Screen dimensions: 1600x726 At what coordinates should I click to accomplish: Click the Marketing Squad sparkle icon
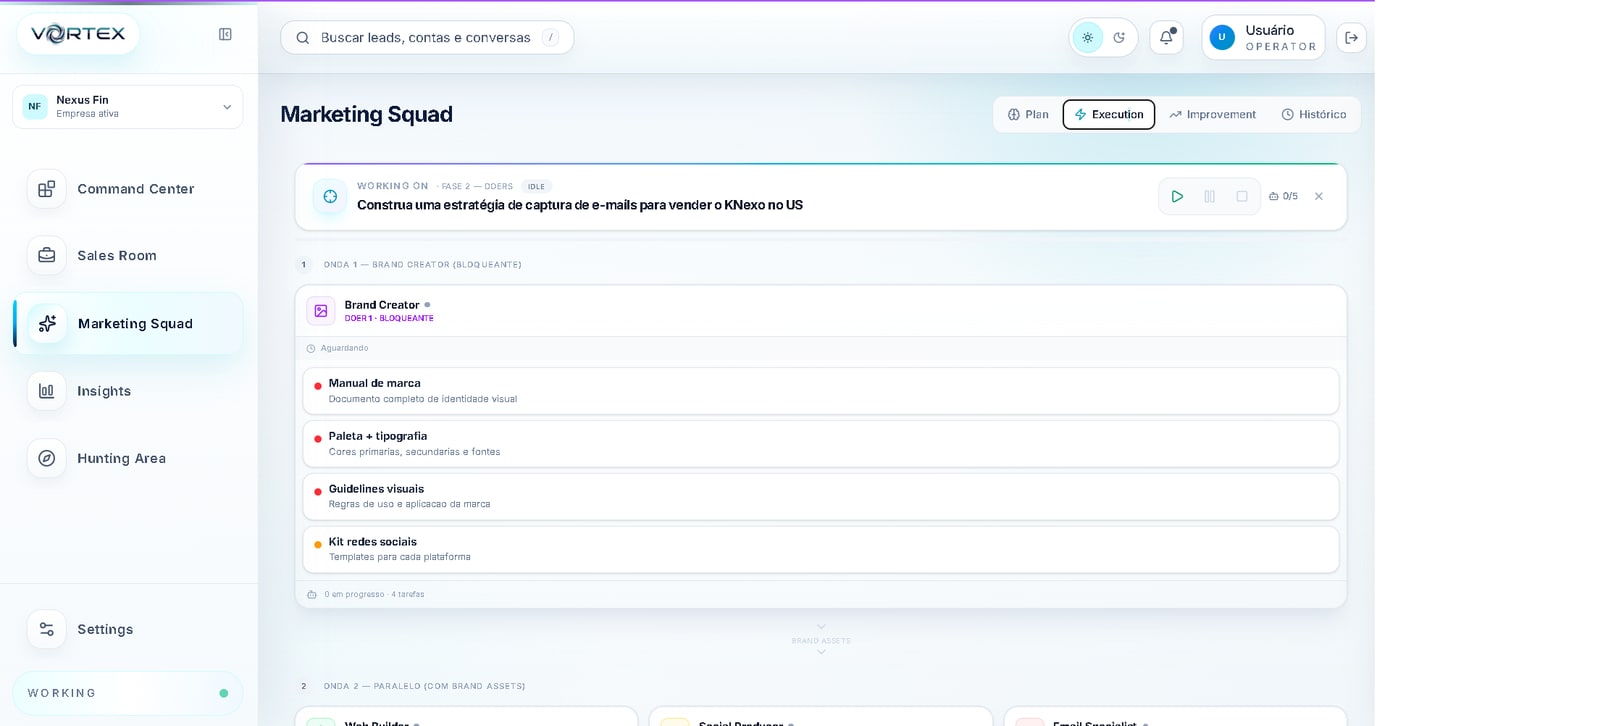47,323
